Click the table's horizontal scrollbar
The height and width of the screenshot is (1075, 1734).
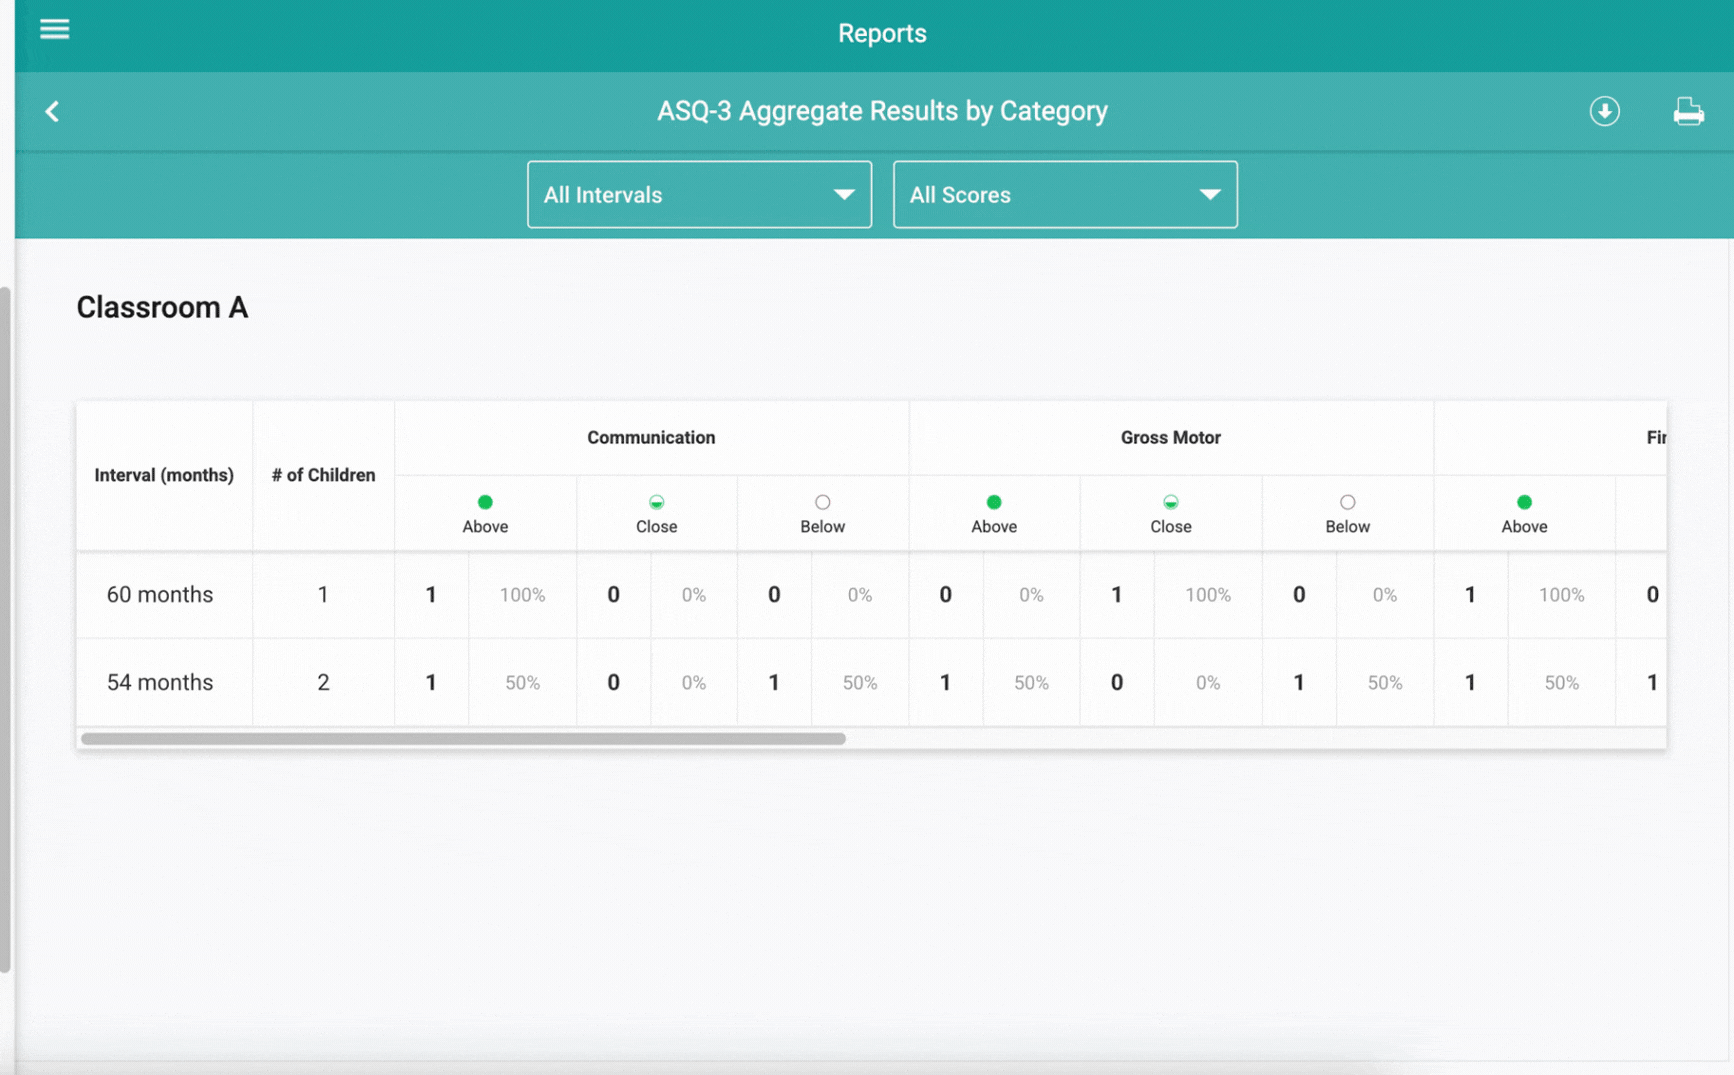coord(463,739)
